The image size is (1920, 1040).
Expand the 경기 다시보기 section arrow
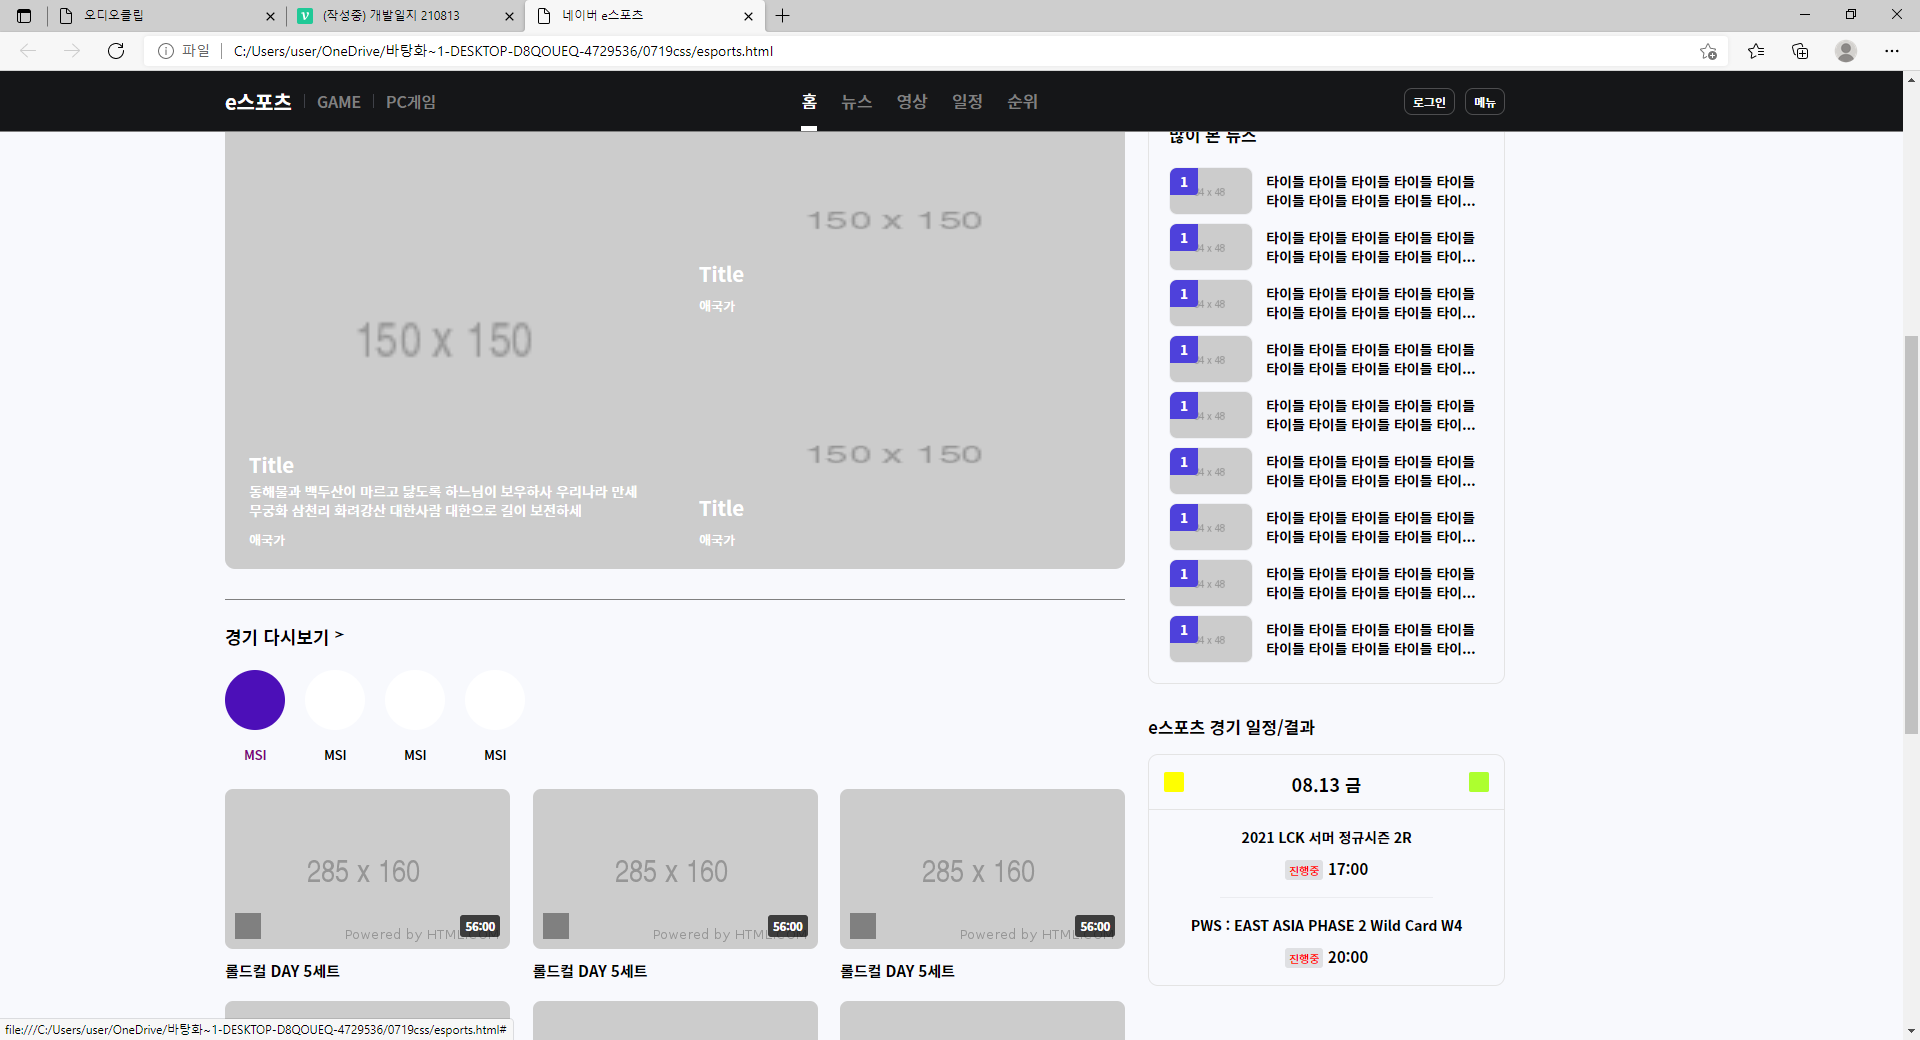point(339,635)
